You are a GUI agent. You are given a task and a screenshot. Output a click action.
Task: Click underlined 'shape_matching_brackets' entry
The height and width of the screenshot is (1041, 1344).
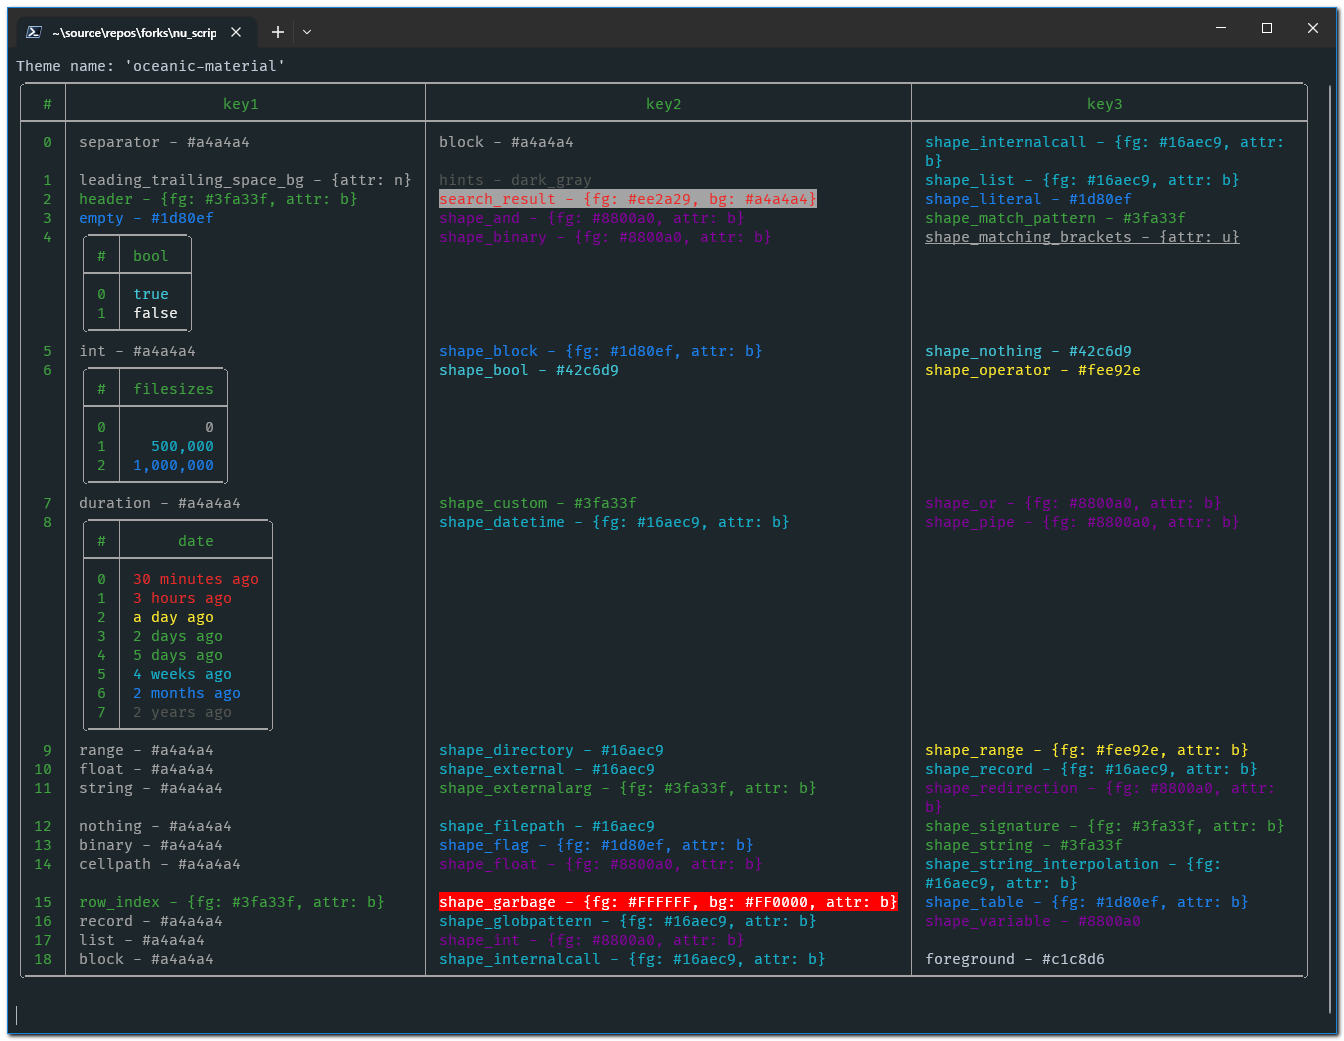click(1082, 237)
